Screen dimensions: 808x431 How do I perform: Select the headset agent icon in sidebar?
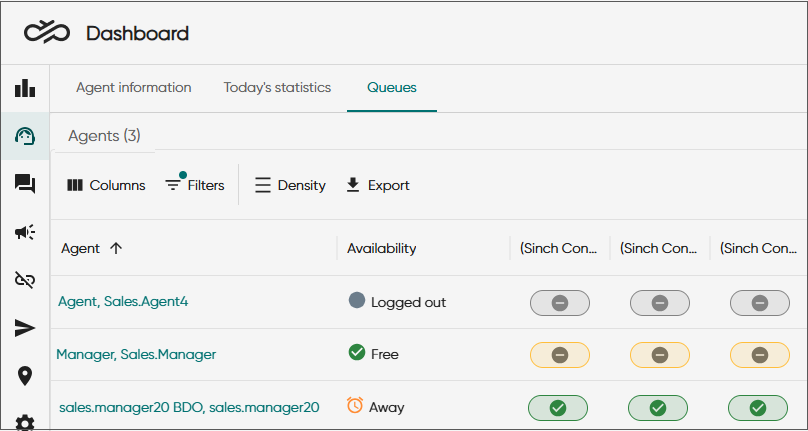pyautogui.click(x=25, y=136)
